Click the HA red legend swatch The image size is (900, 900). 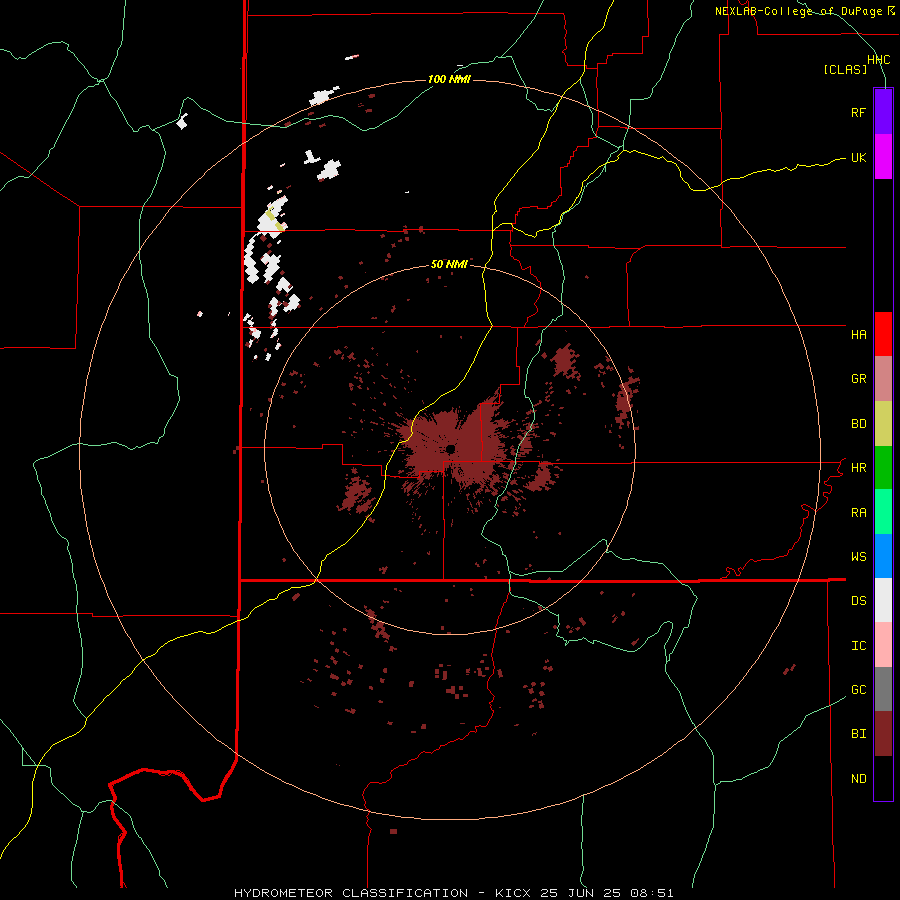click(x=883, y=334)
